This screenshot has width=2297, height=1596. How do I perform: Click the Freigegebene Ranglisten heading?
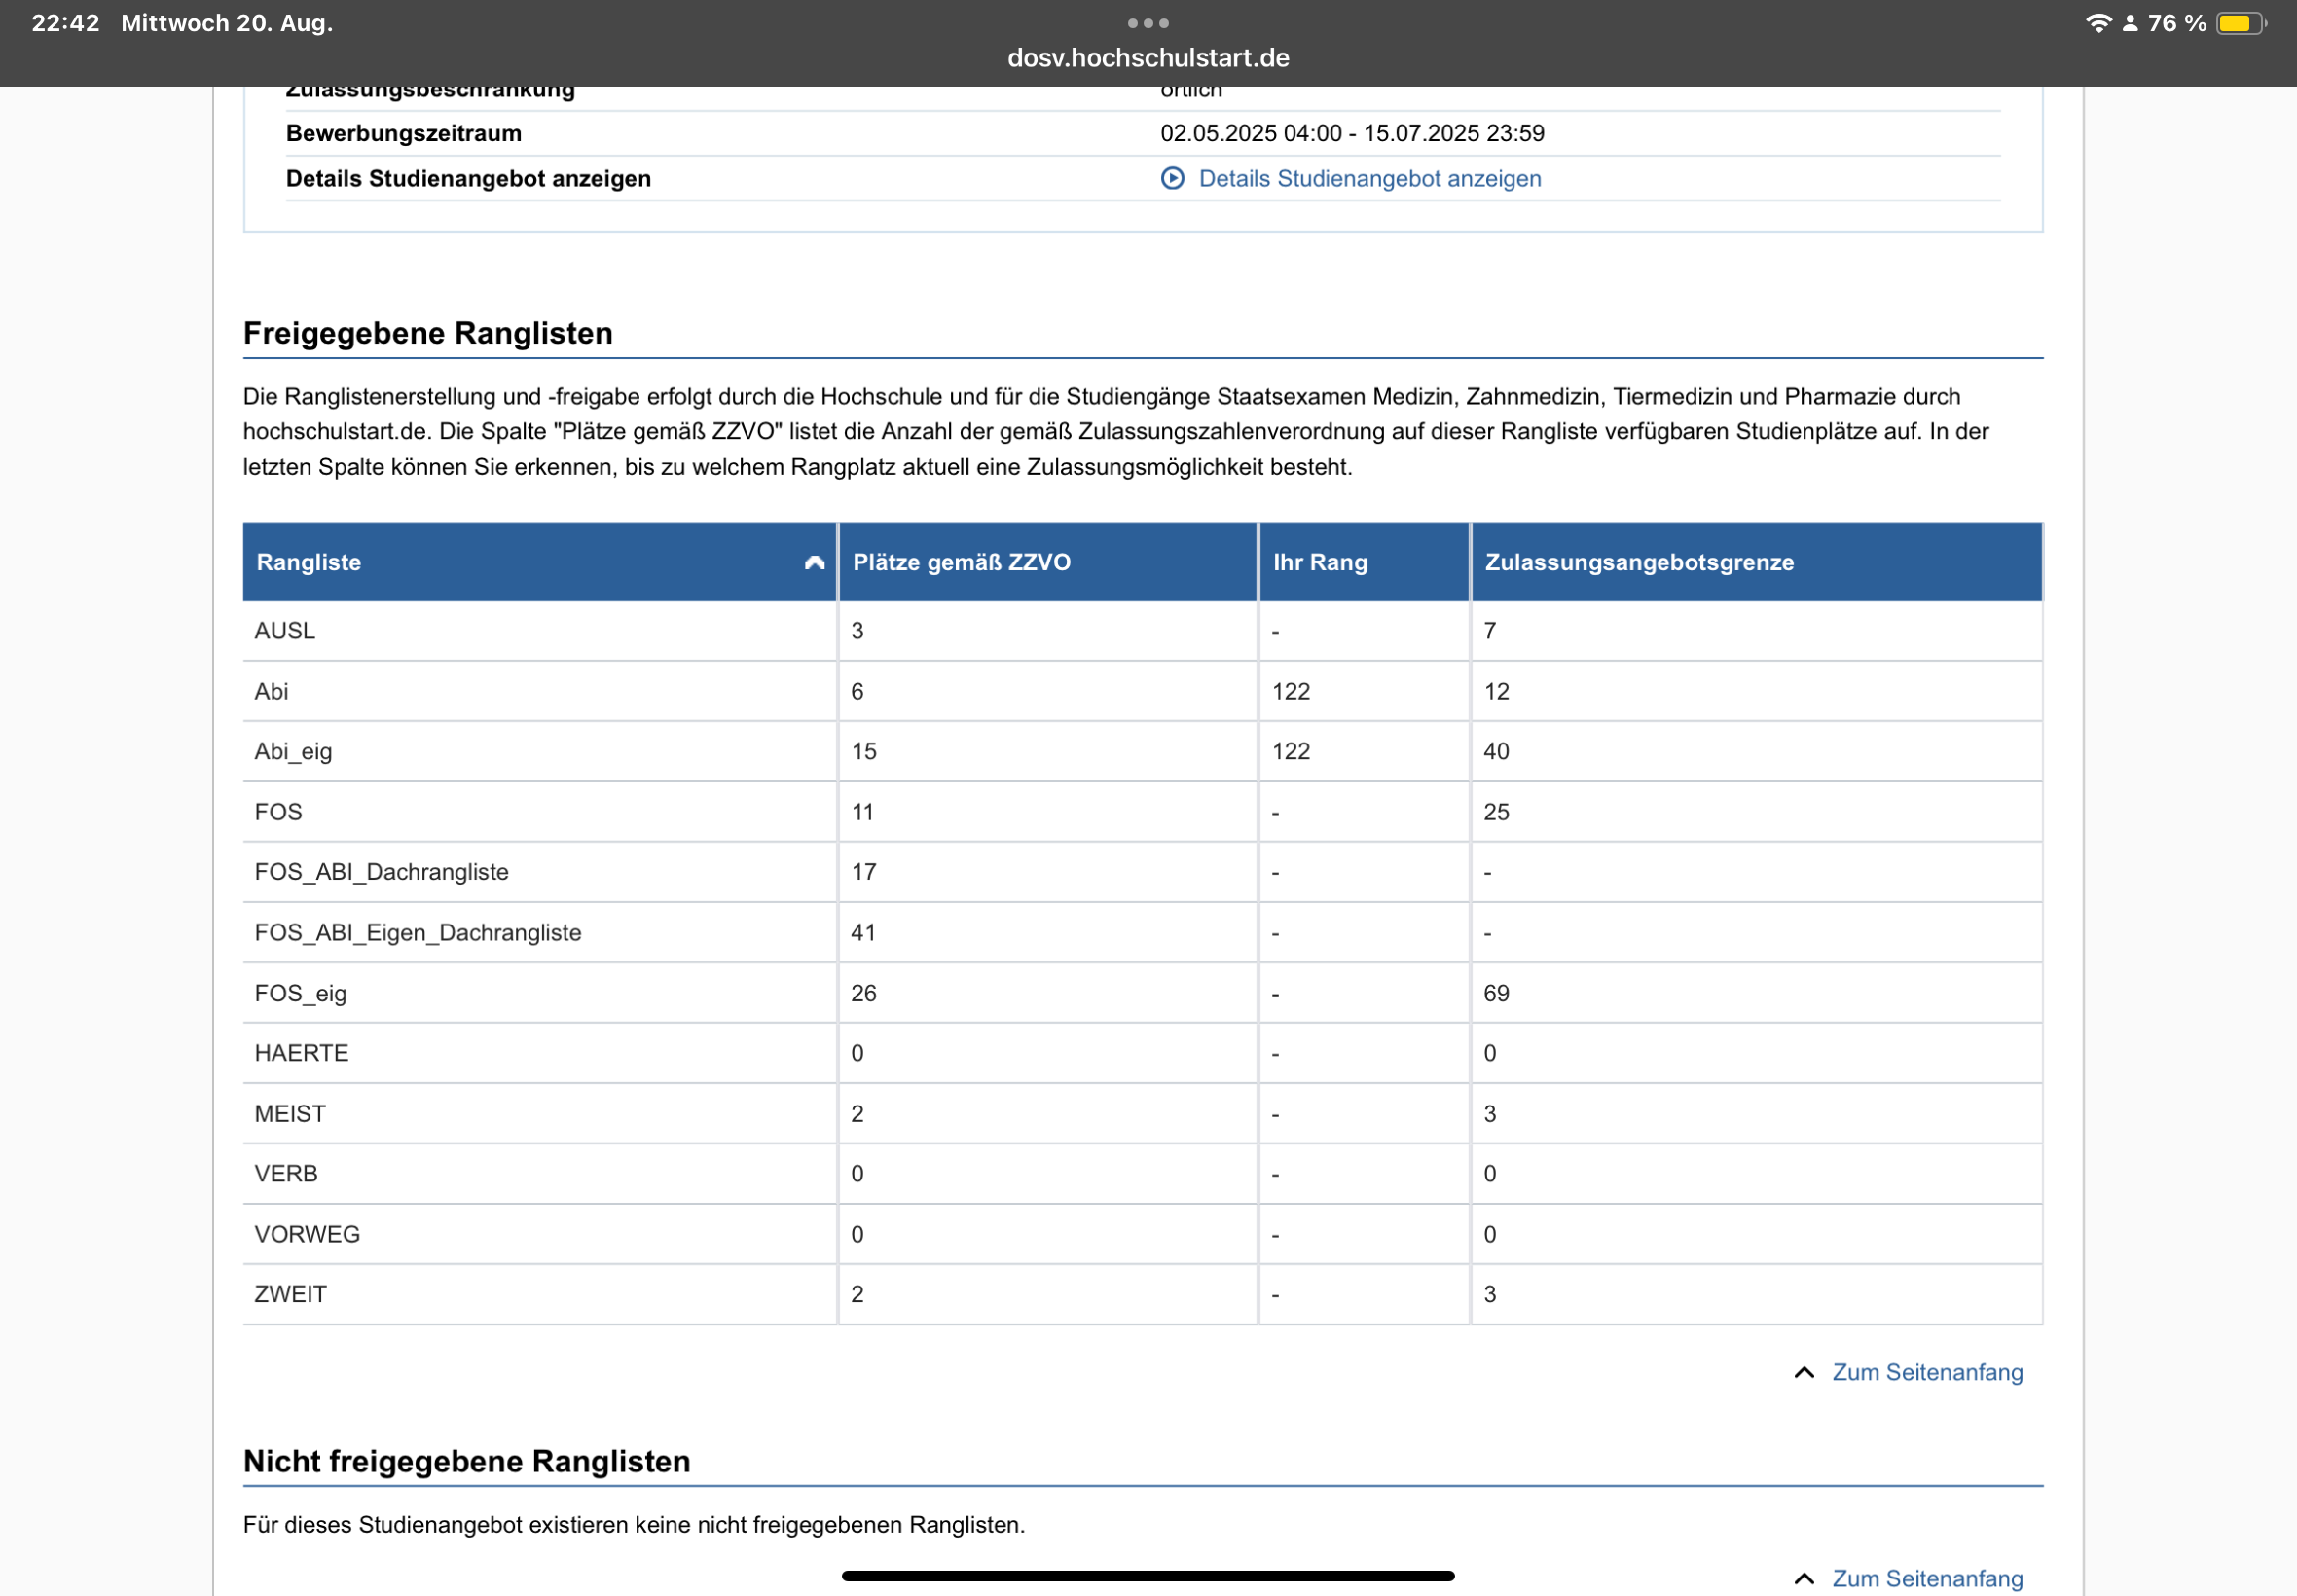(x=428, y=333)
